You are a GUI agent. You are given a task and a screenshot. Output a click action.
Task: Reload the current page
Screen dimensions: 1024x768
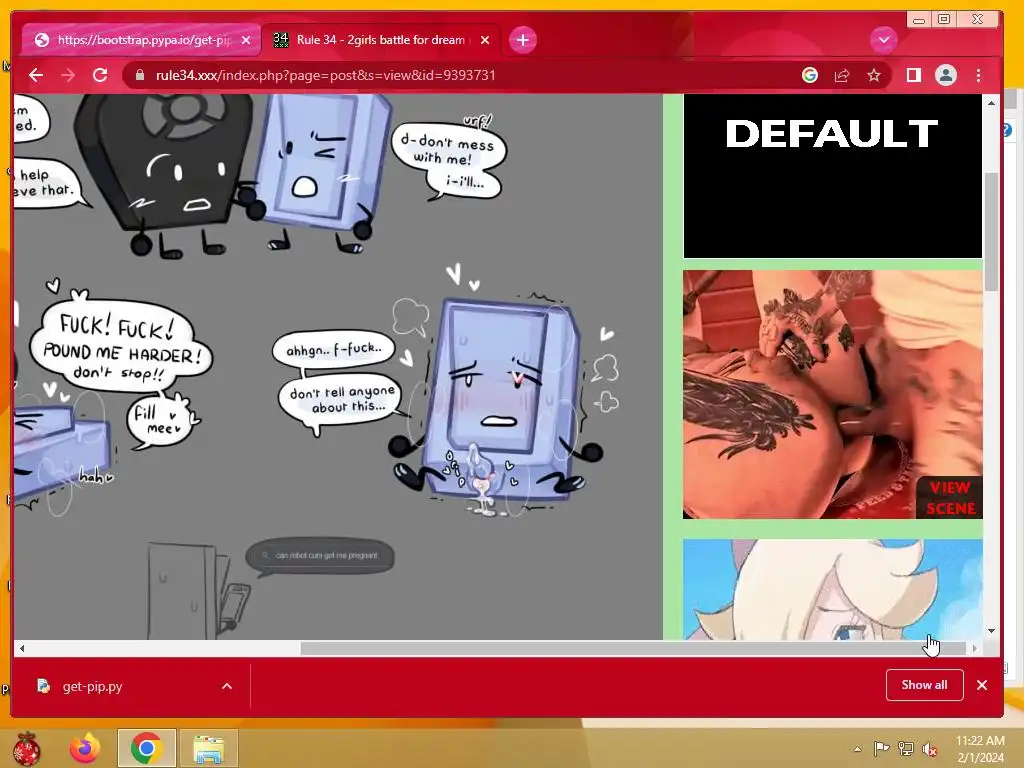100,75
